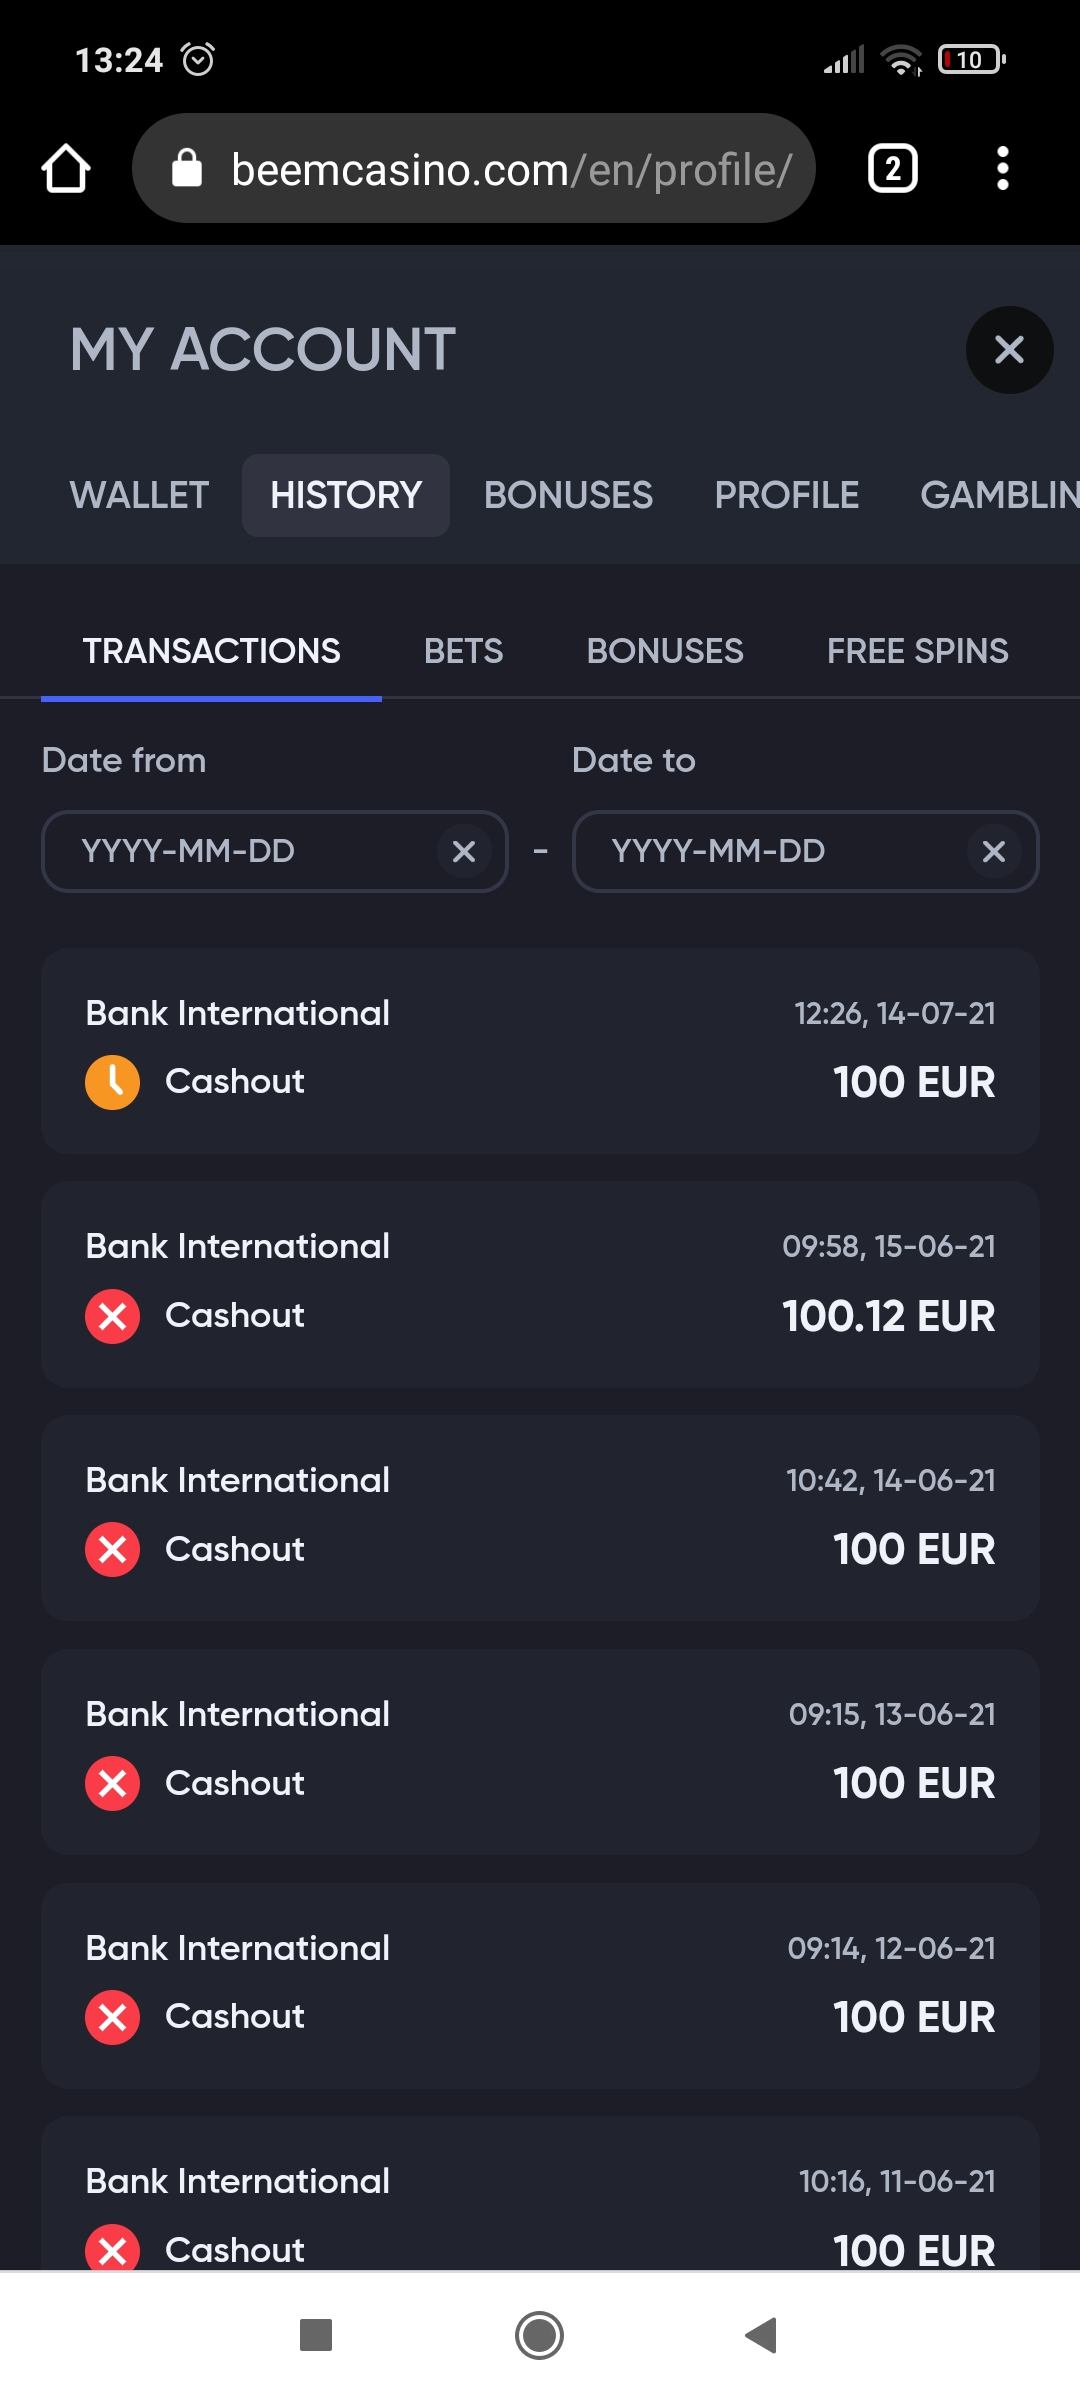Tap the red failed icon on 100.12 EUR cashout

coord(112,1316)
